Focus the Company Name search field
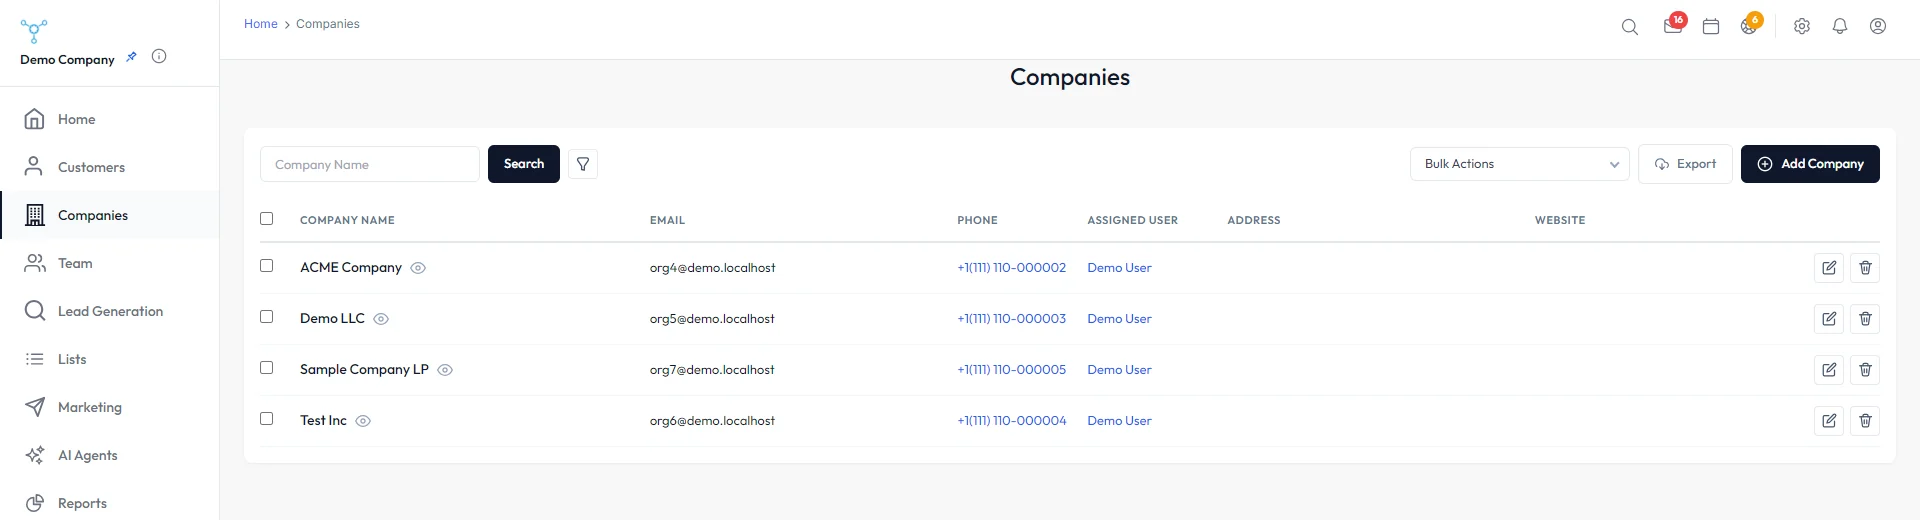Screen dimensions: 1920x520 pyautogui.click(x=370, y=164)
